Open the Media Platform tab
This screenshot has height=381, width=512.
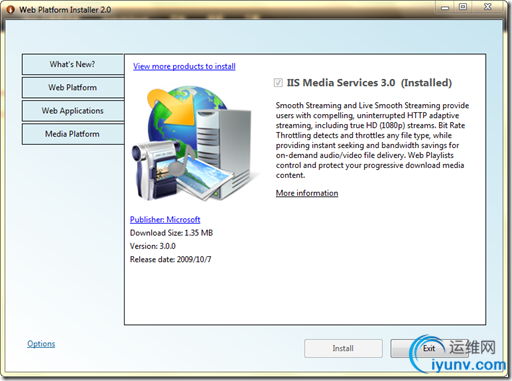pyautogui.click(x=73, y=134)
